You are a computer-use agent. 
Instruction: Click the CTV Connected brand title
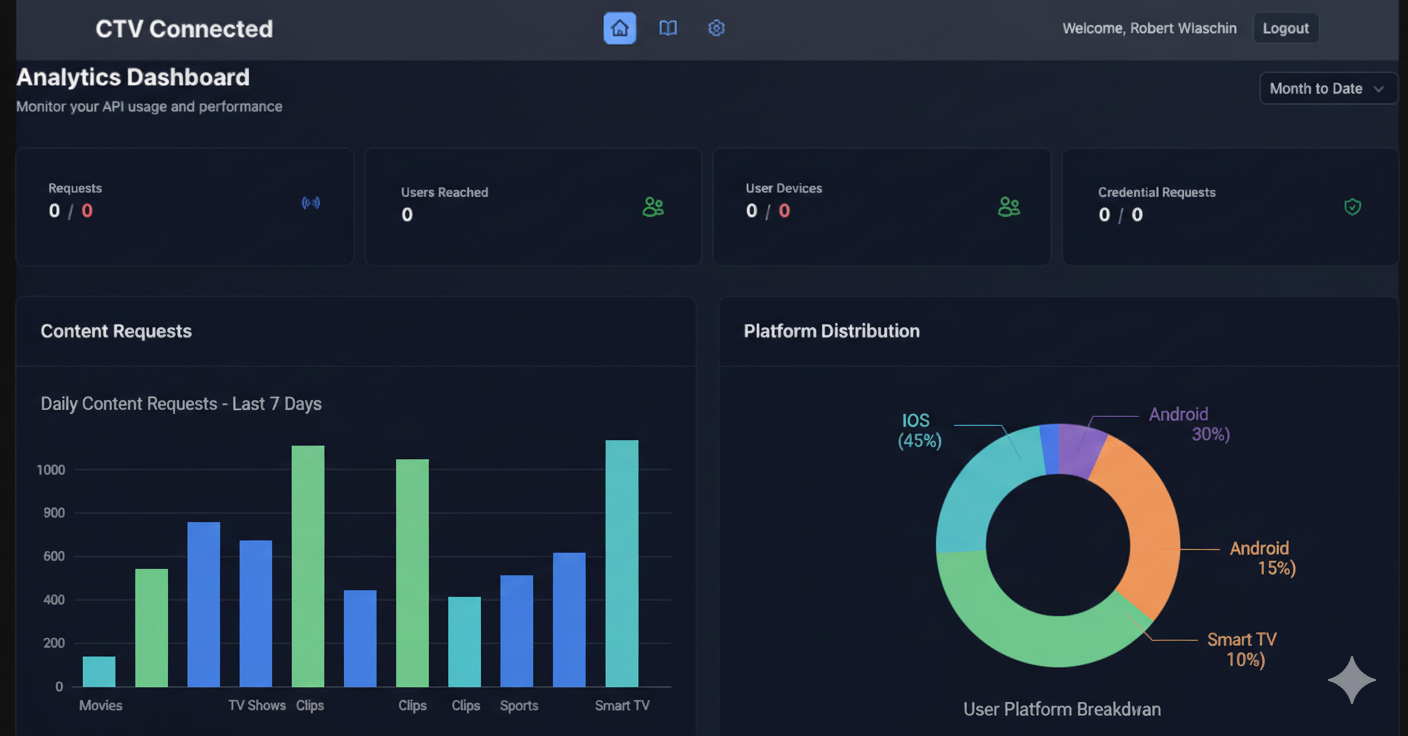pos(184,29)
